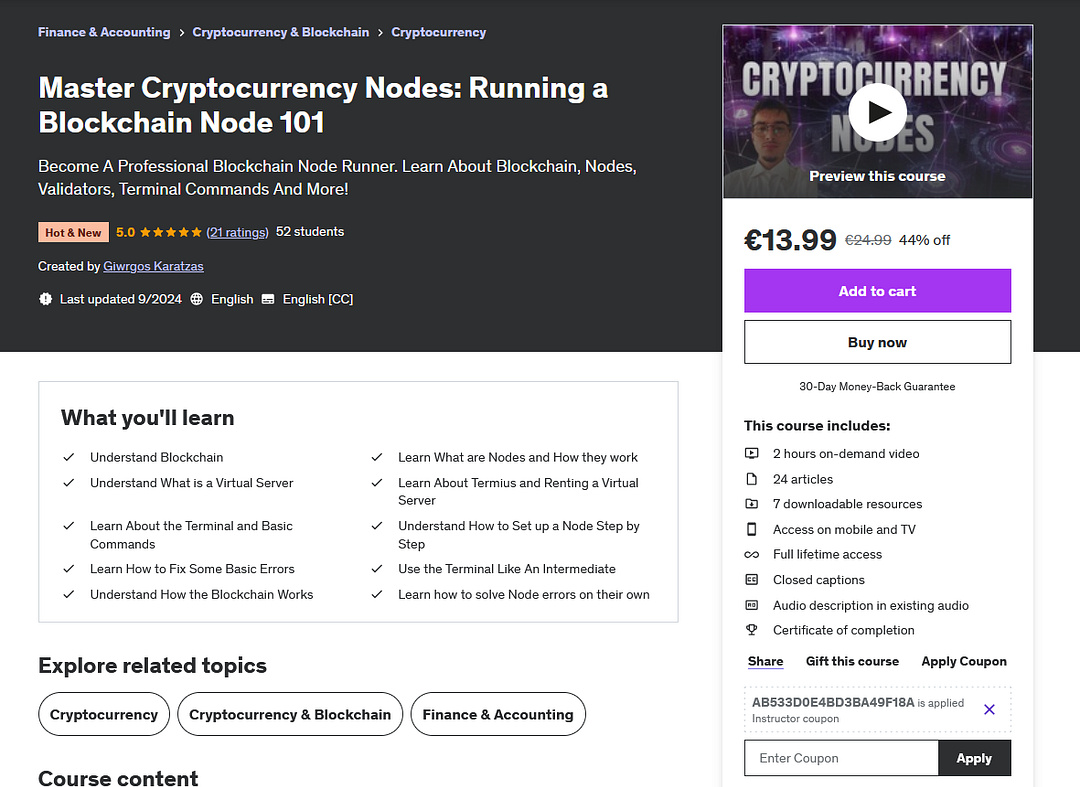1080x787 pixels.
Task: Click the globe language icon
Action: pos(196,299)
